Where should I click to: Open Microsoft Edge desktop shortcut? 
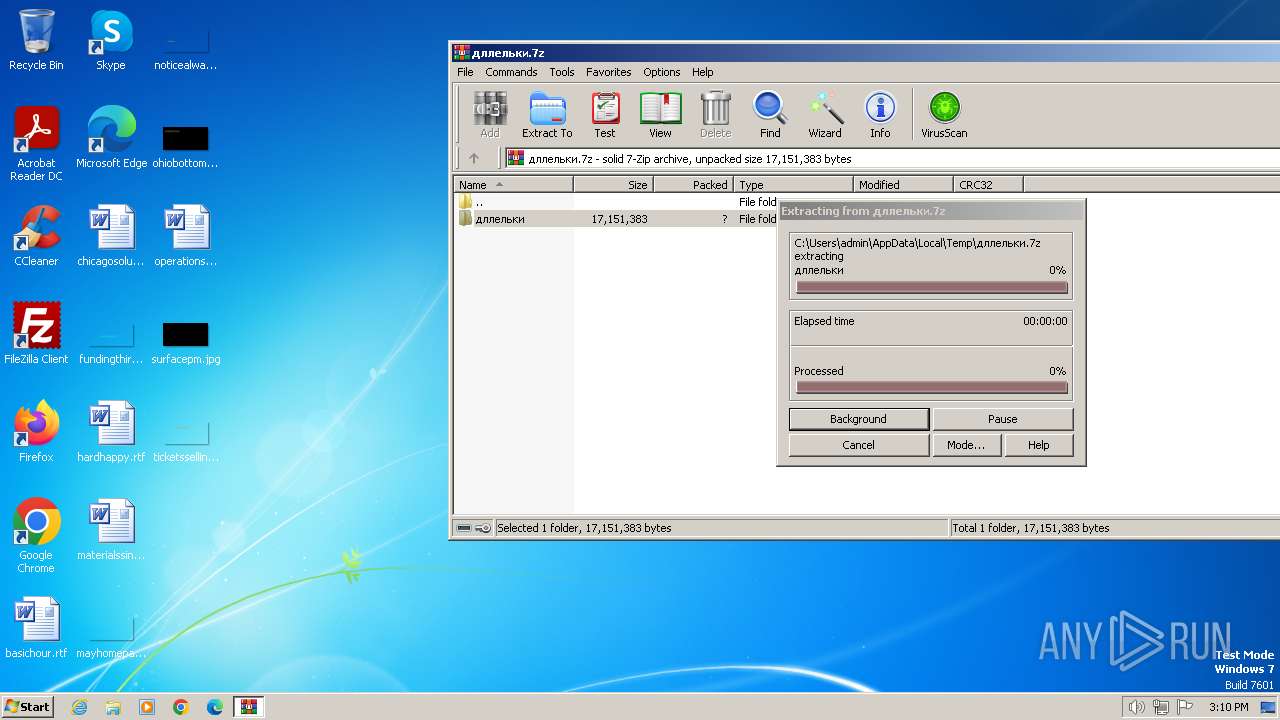point(111,138)
